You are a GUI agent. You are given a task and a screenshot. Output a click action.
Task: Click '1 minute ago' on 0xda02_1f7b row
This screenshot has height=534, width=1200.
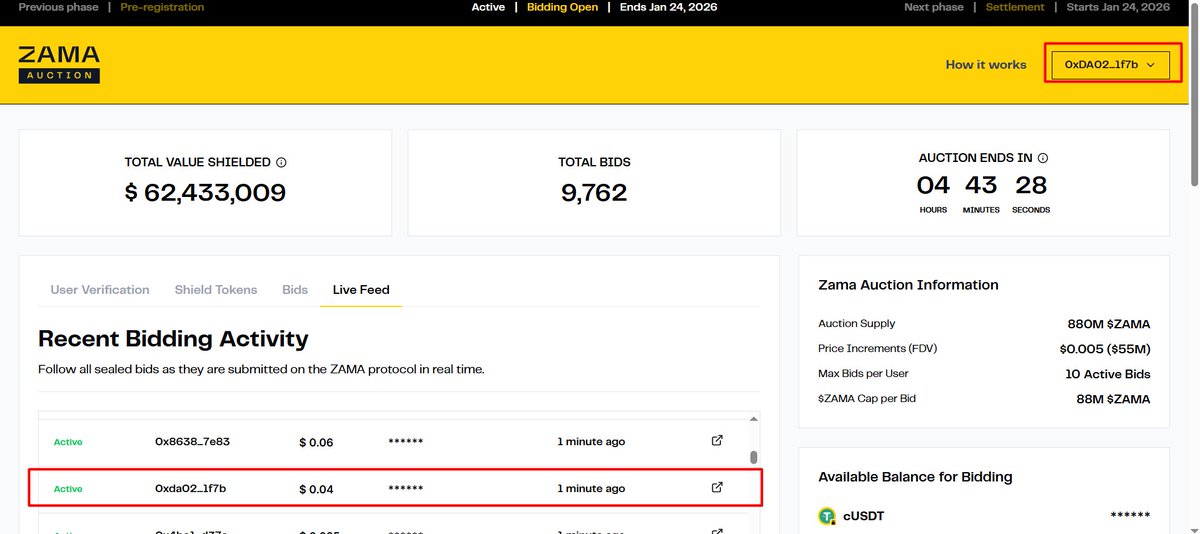point(591,489)
